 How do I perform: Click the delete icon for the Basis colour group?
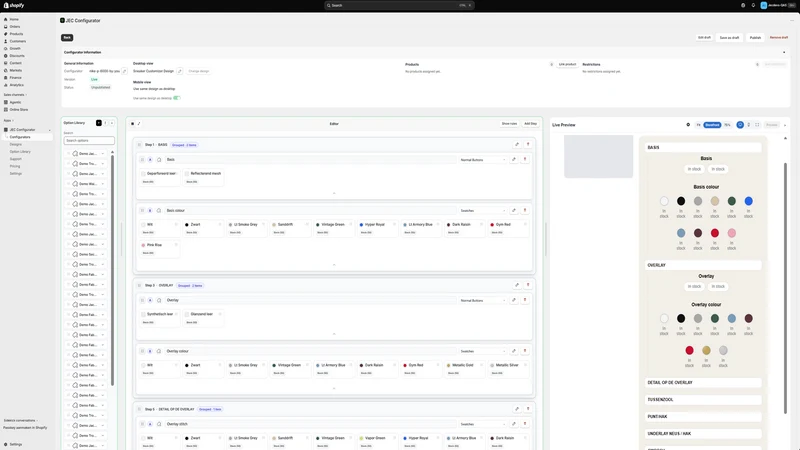pos(524,210)
